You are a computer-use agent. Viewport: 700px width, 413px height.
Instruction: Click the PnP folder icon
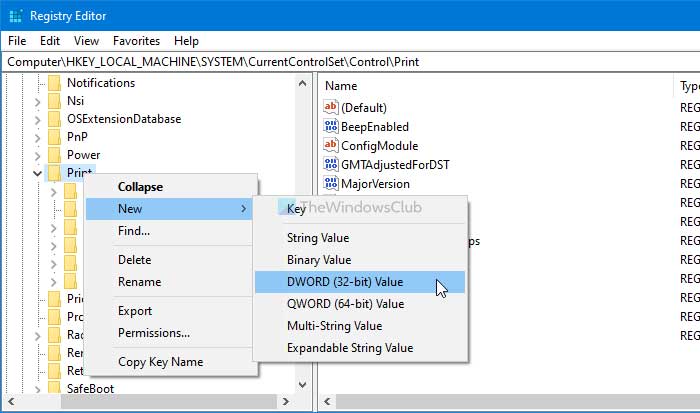pos(54,137)
